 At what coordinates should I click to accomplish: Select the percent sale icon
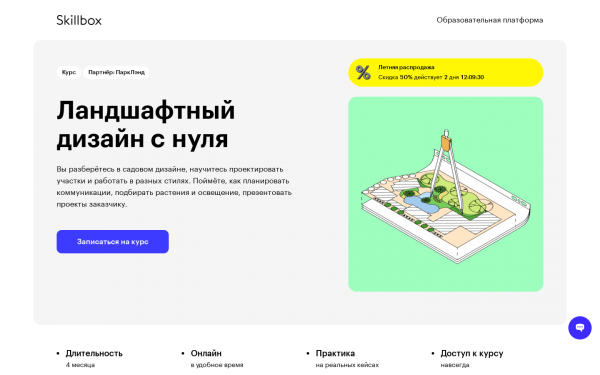[363, 72]
